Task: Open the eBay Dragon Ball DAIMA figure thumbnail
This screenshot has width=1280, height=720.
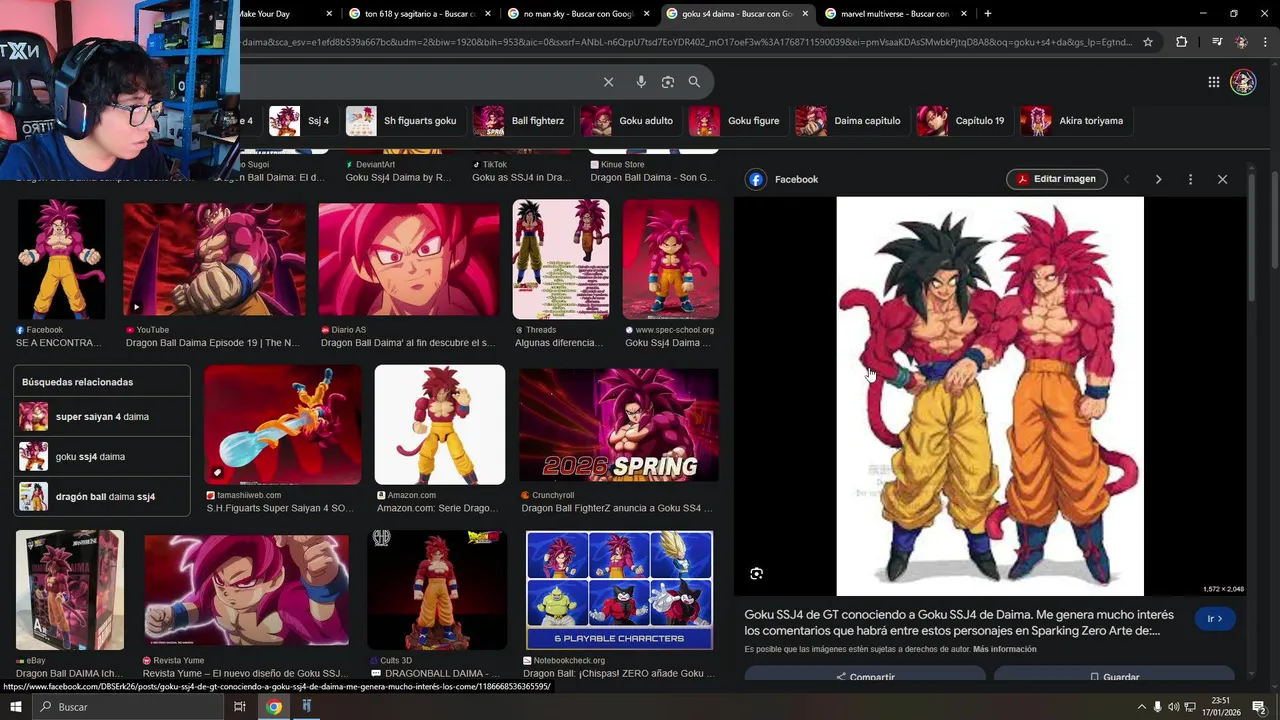Action: tap(70, 590)
